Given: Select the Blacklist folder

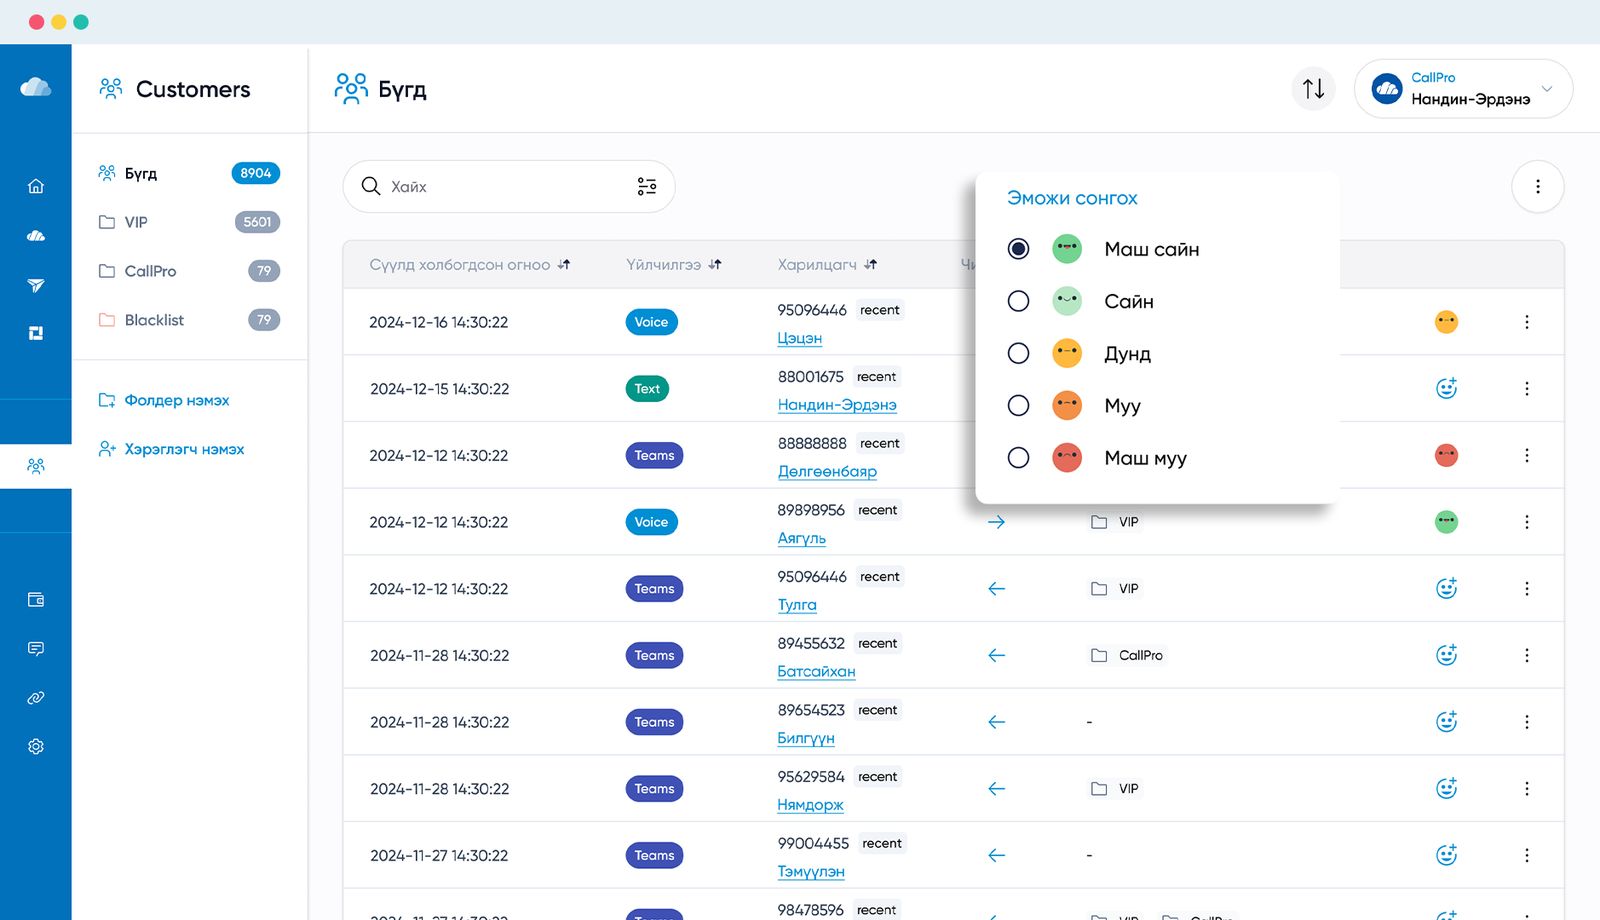Looking at the screenshot, I should pos(154,320).
